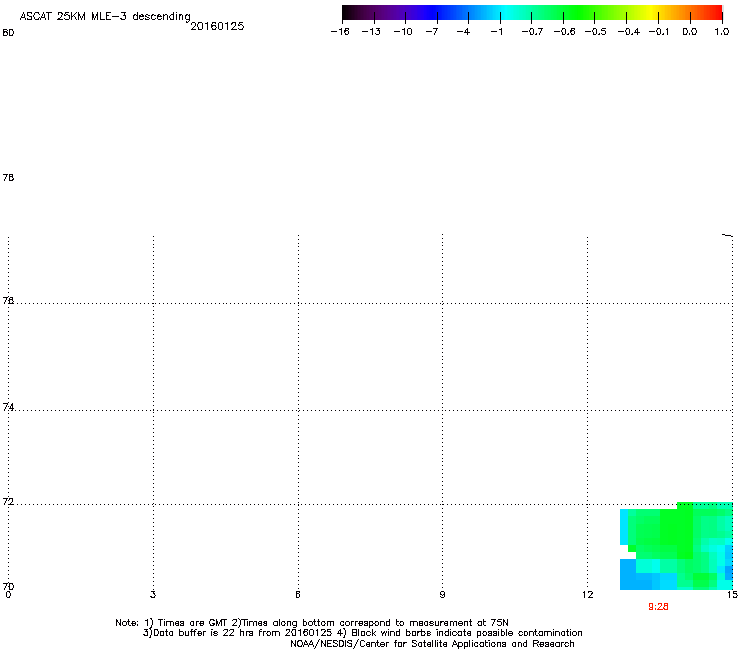
Task: Click the colorbar label -4
Action: click(463, 32)
